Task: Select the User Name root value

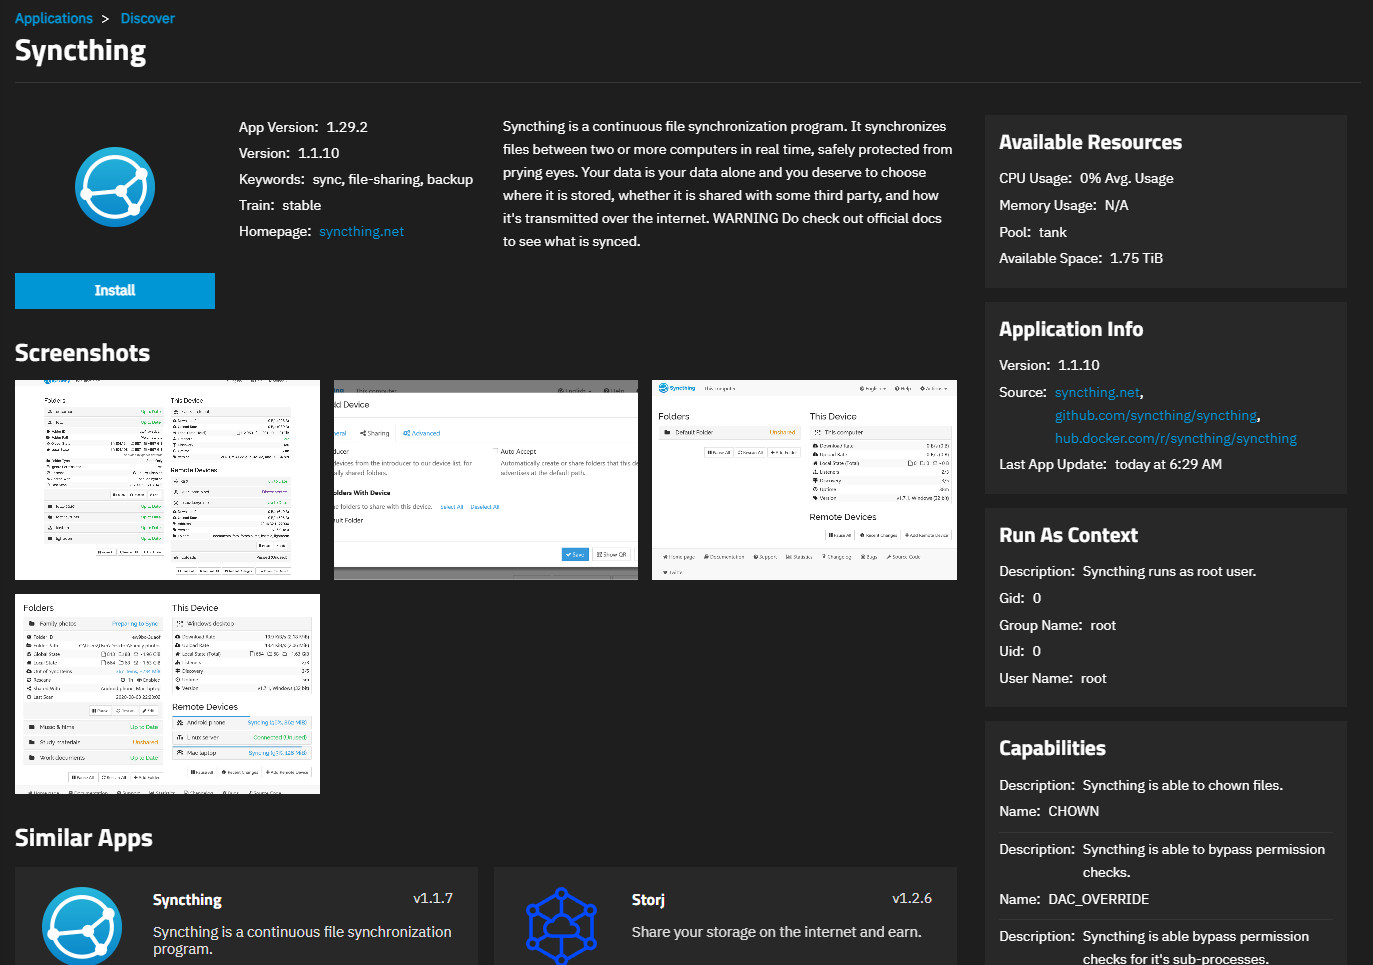Action: 1094,678
